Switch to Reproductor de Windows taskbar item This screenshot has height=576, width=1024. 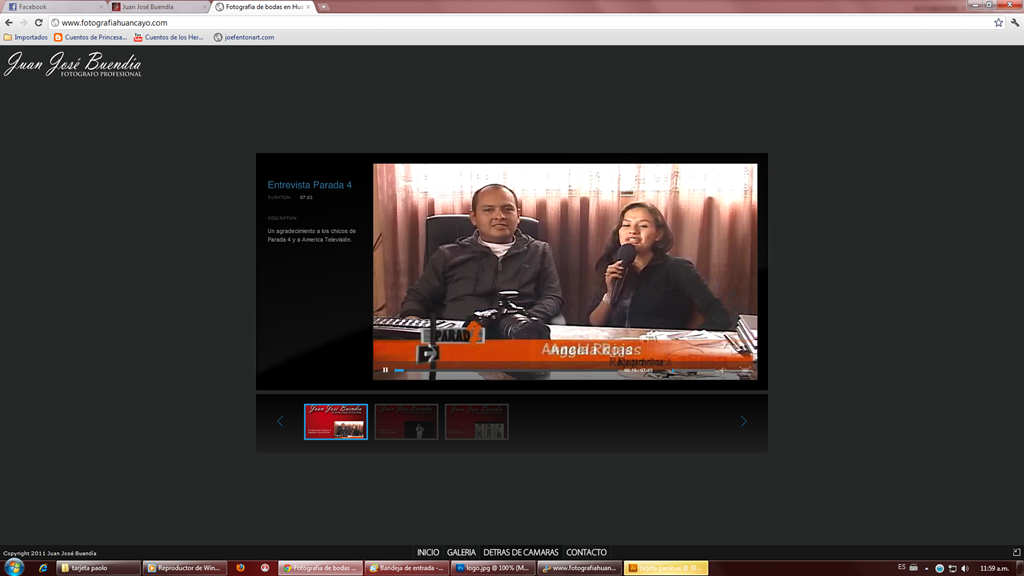tap(185, 568)
